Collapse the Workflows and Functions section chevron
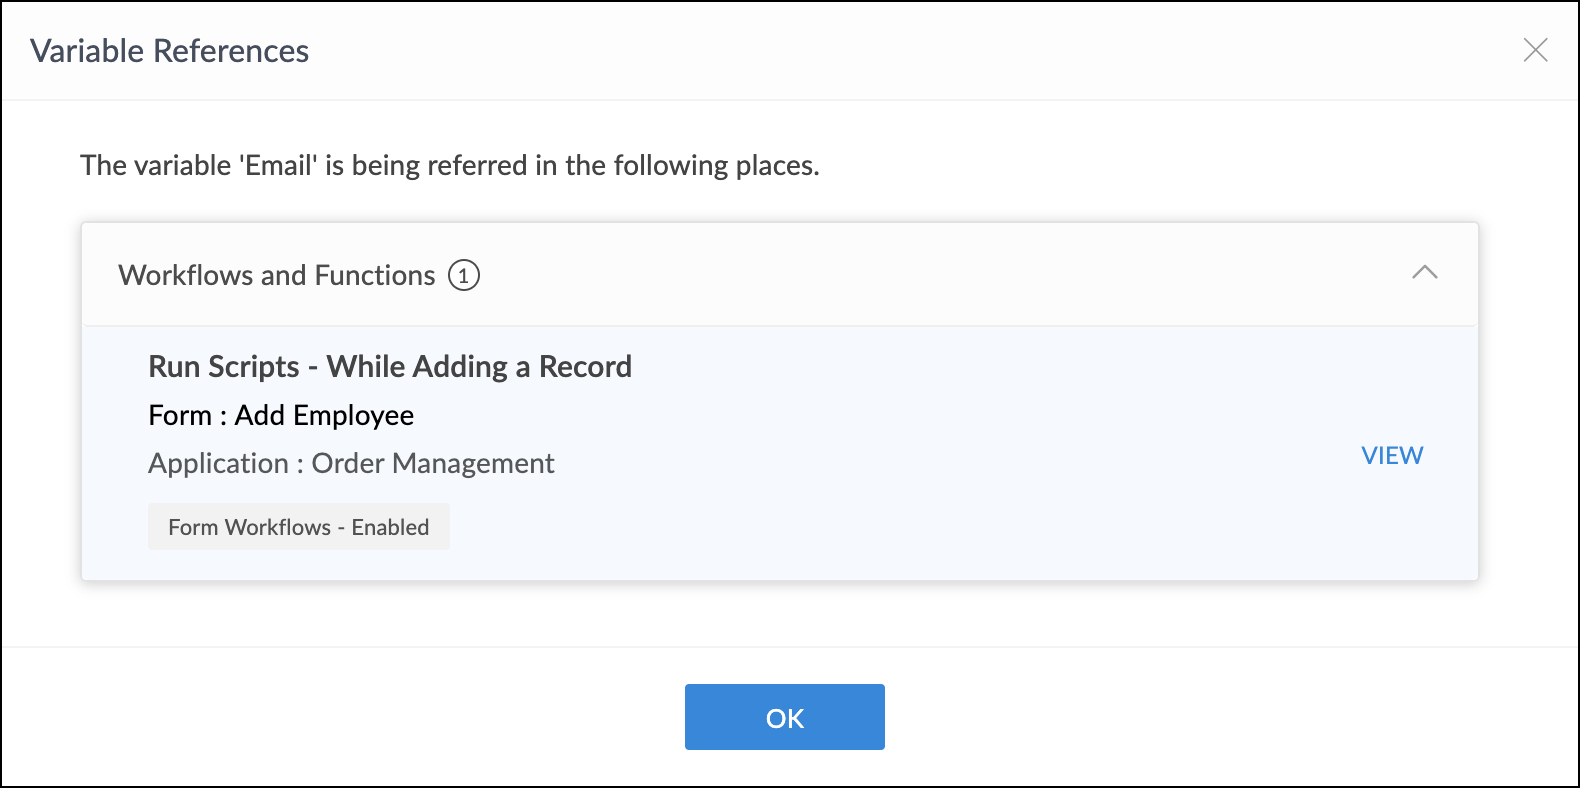 pos(1424,273)
